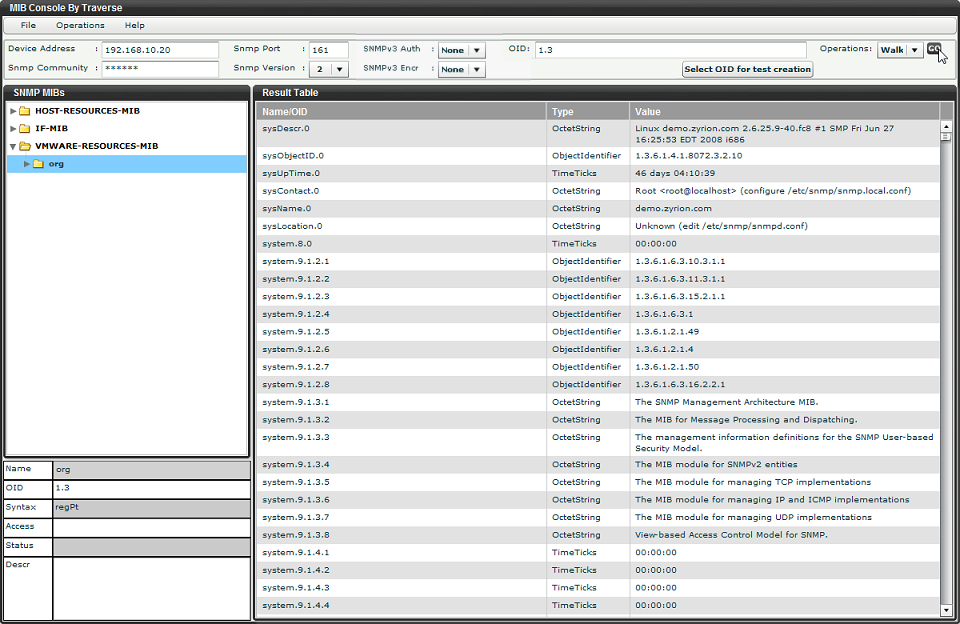960x624 pixels.
Task: Open the SNMPv3 Auth dropdown
Action: click(476, 50)
